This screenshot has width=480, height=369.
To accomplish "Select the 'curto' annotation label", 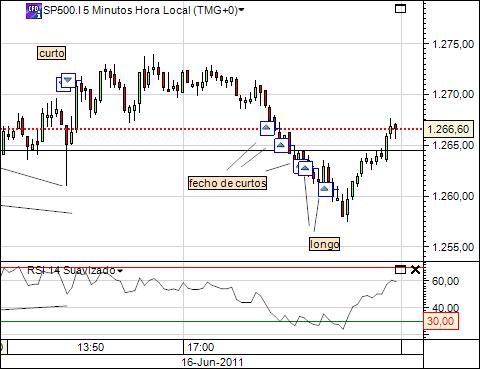I will (x=52, y=53).
